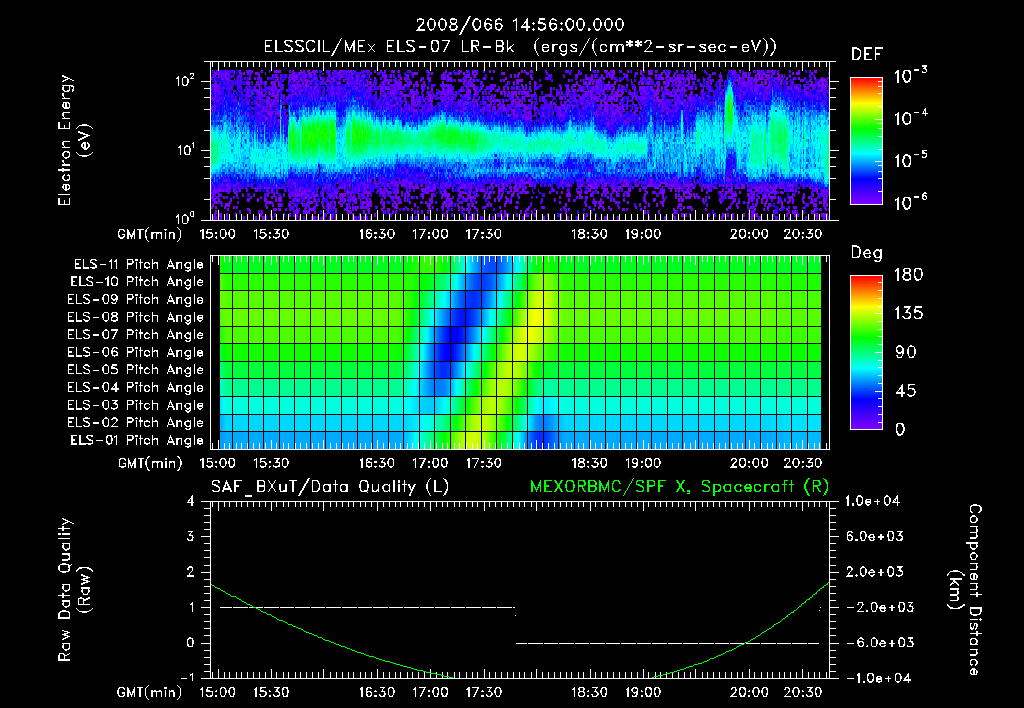Click the 10^2 tick on energy axis
The height and width of the screenshot is (708, 1024).
click(185, 81)
